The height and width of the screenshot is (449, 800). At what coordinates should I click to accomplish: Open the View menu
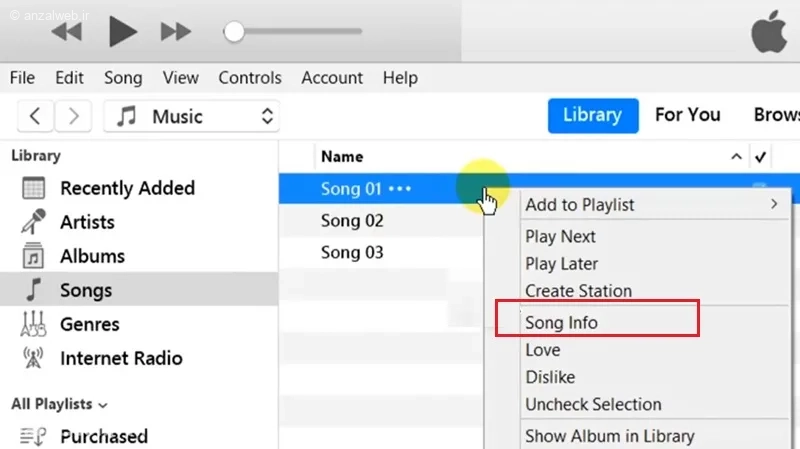pyautogui.click(x=181, y=78)
